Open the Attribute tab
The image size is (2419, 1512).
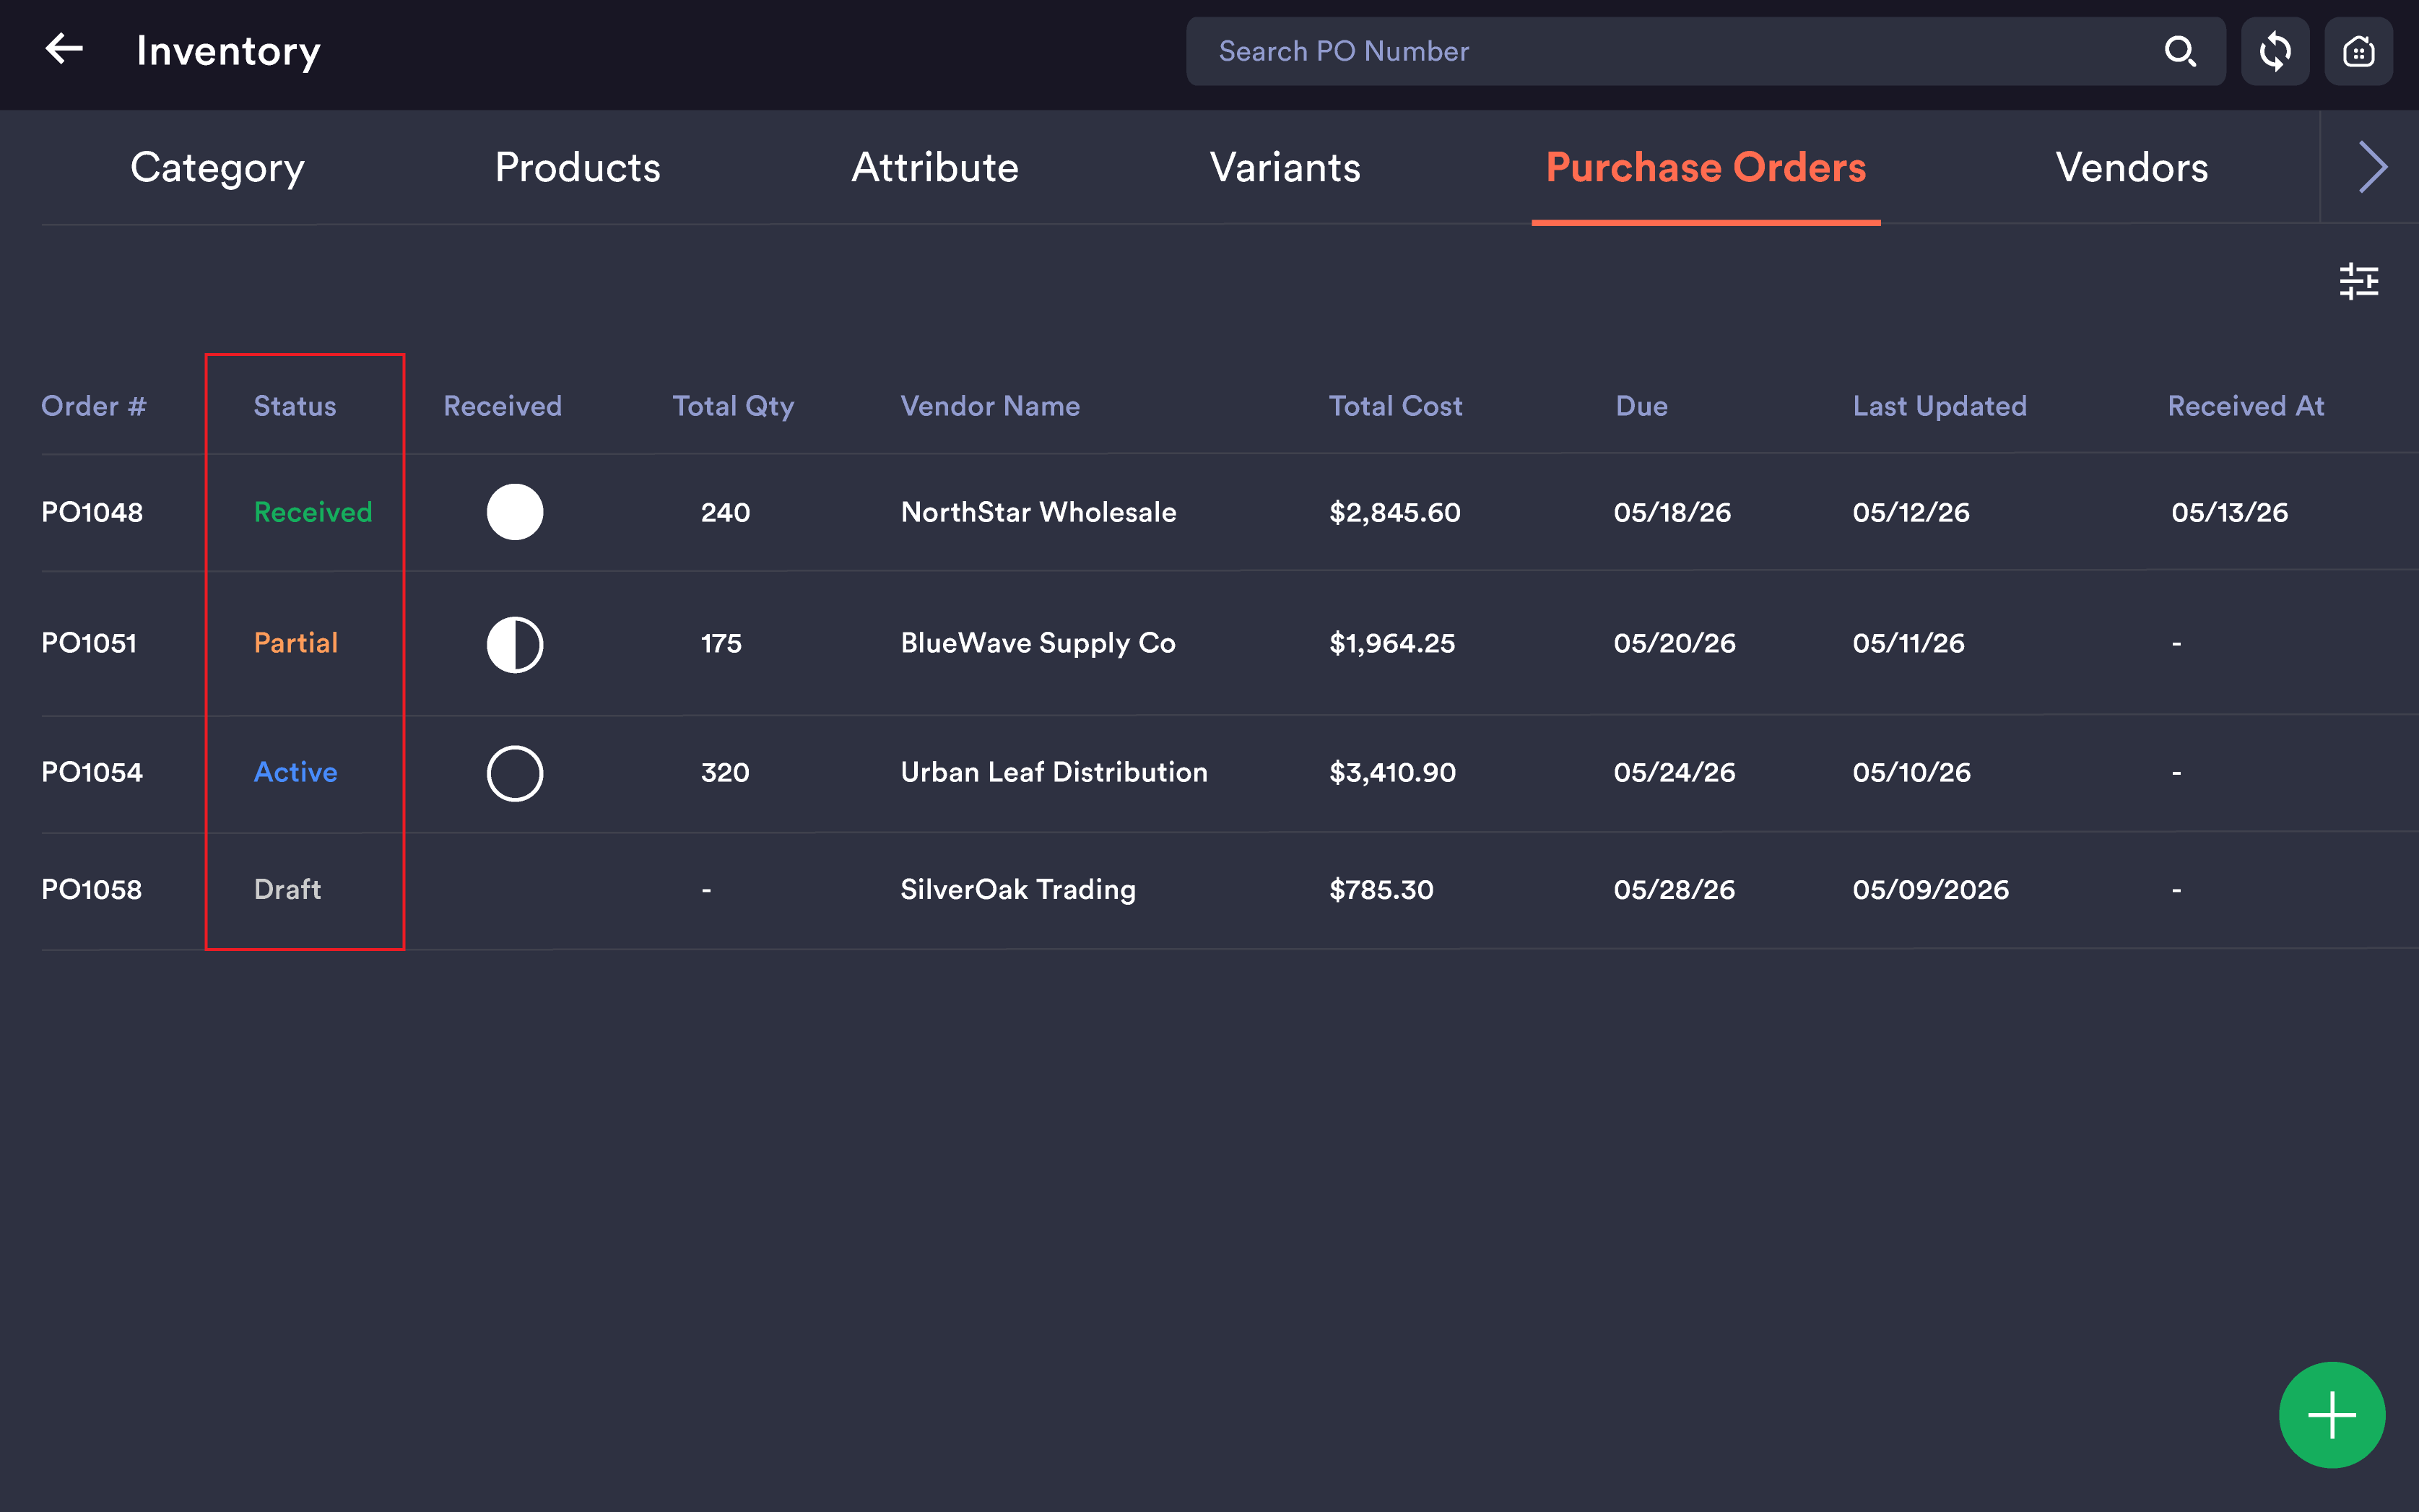[x=935, y=167]
